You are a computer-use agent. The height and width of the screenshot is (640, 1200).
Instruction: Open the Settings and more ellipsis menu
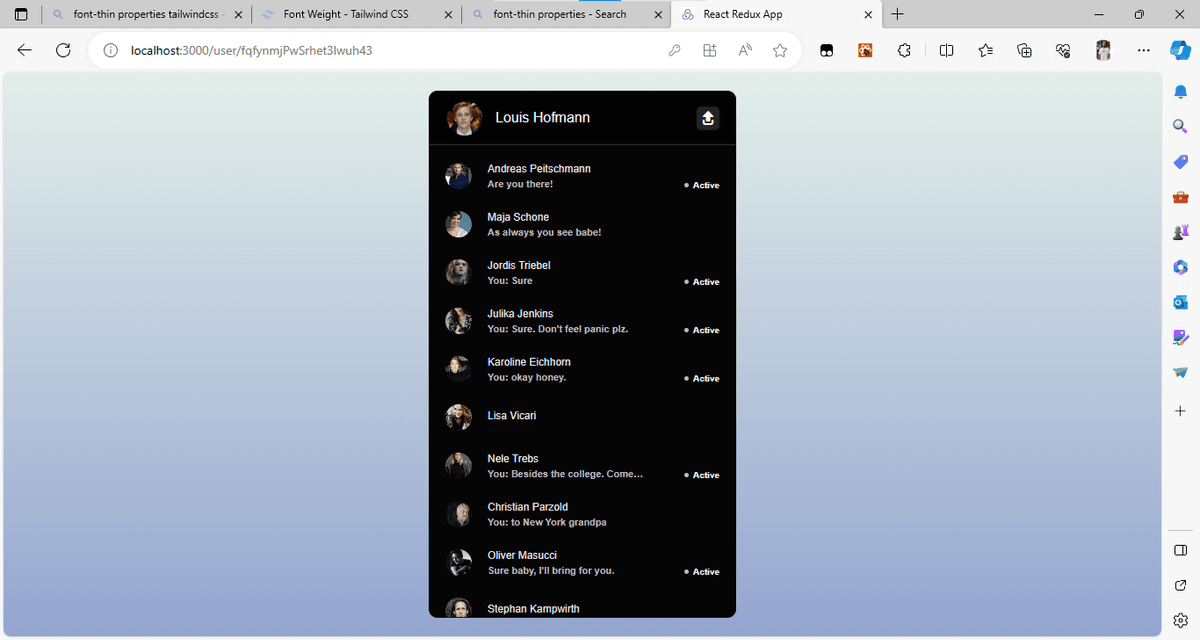tap(1143, 51)
